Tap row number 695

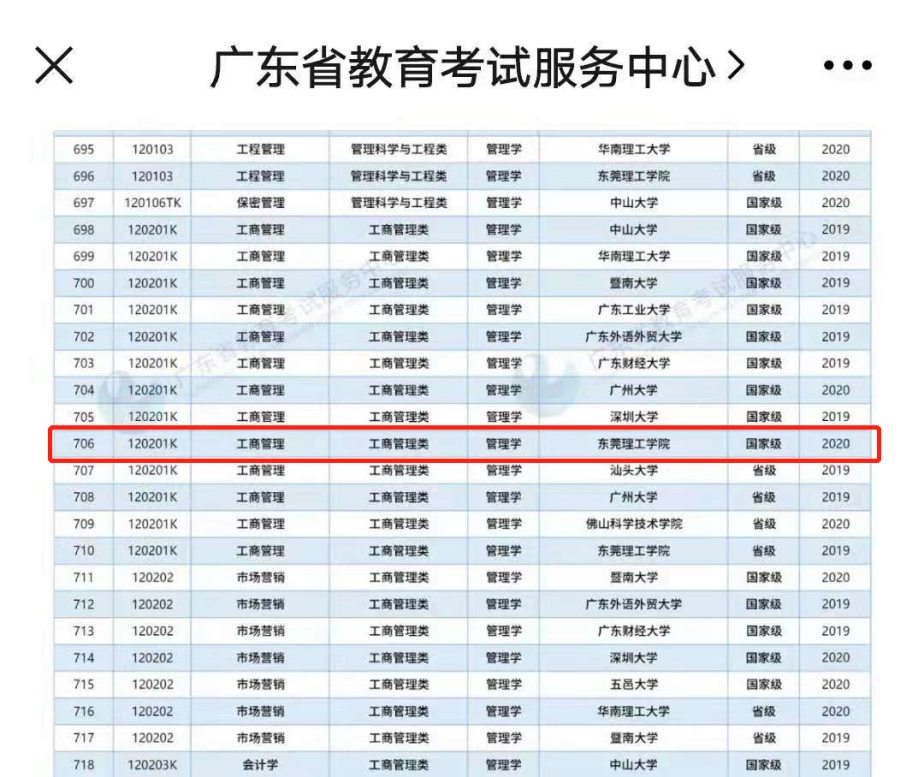tap(84, 149)
